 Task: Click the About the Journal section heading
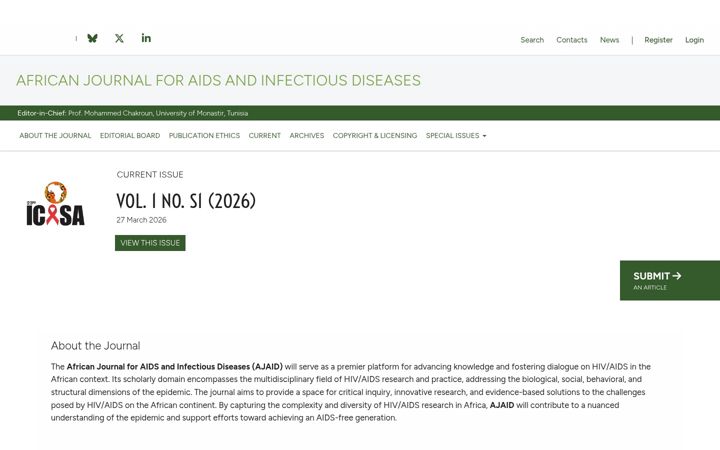pos(96,346)
